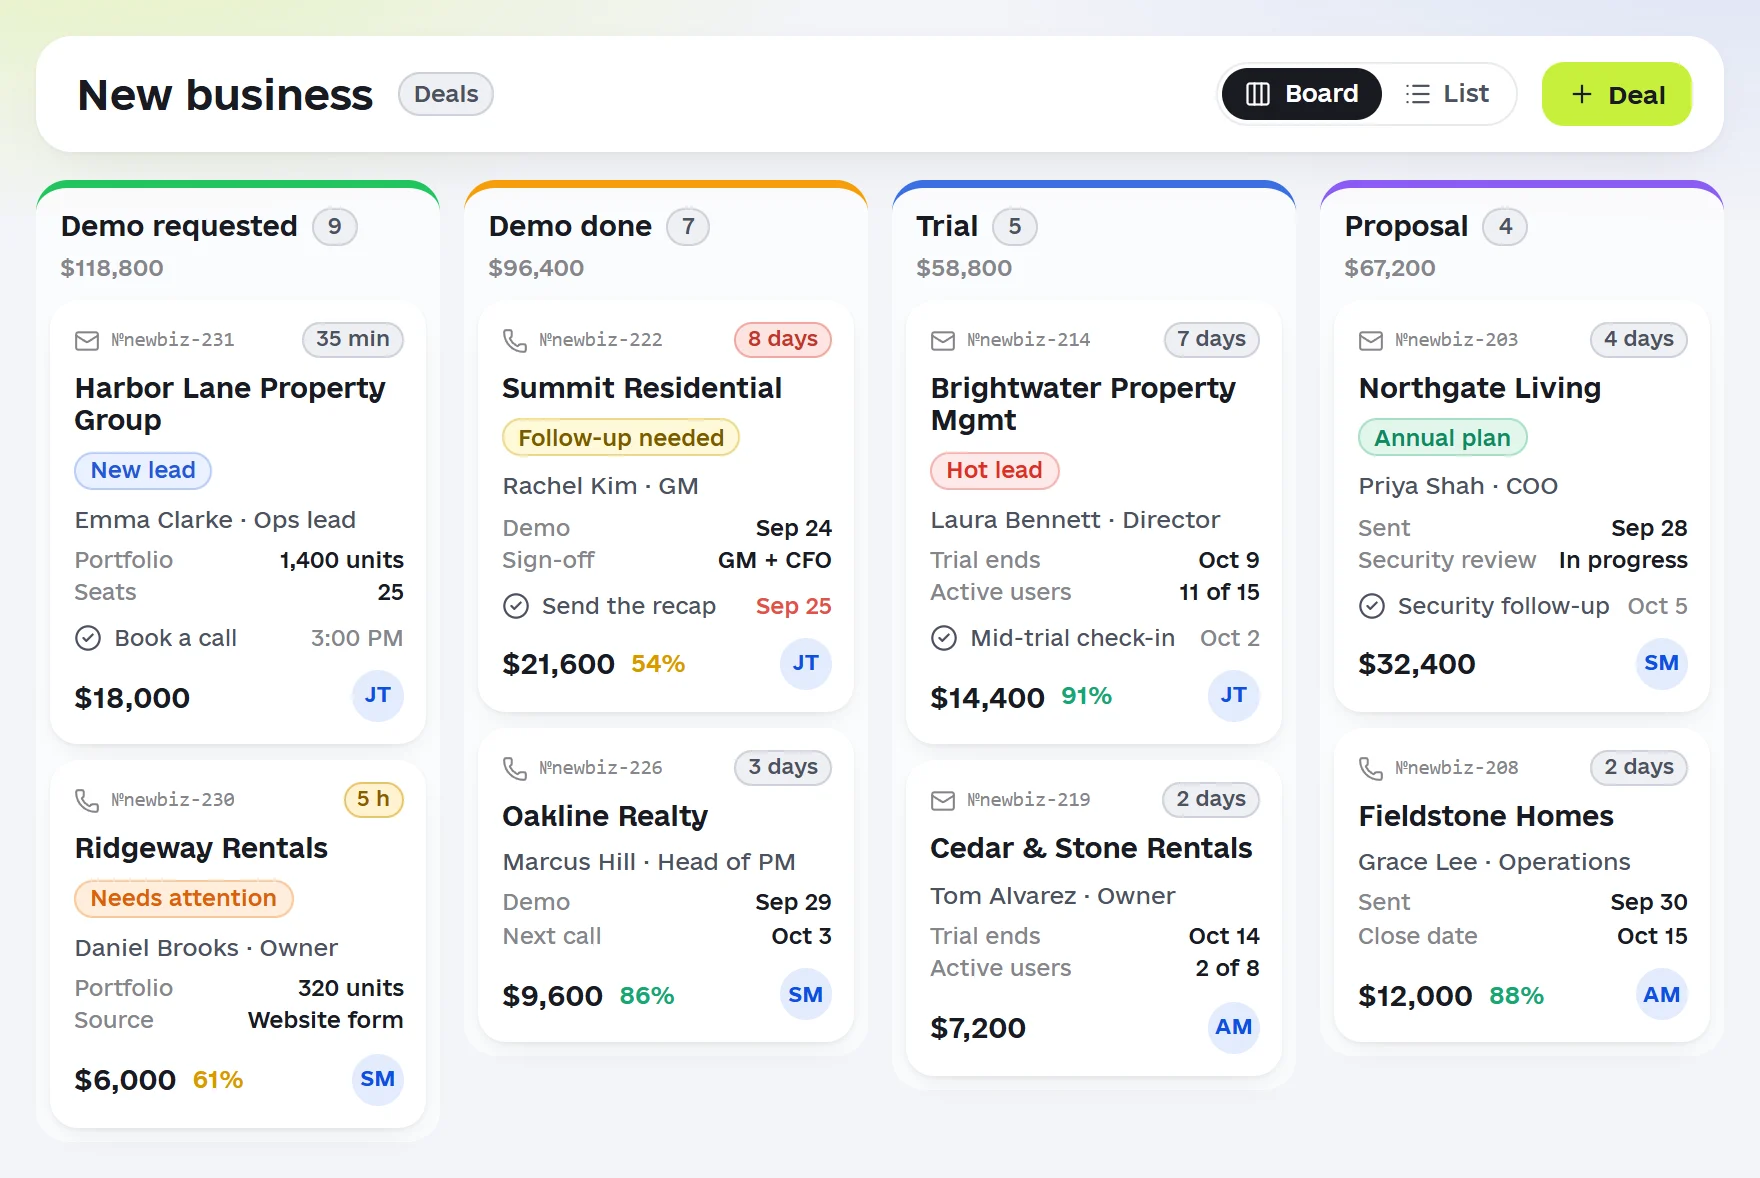Complete the 'Mid-trial check-in' task

(944, 639)
